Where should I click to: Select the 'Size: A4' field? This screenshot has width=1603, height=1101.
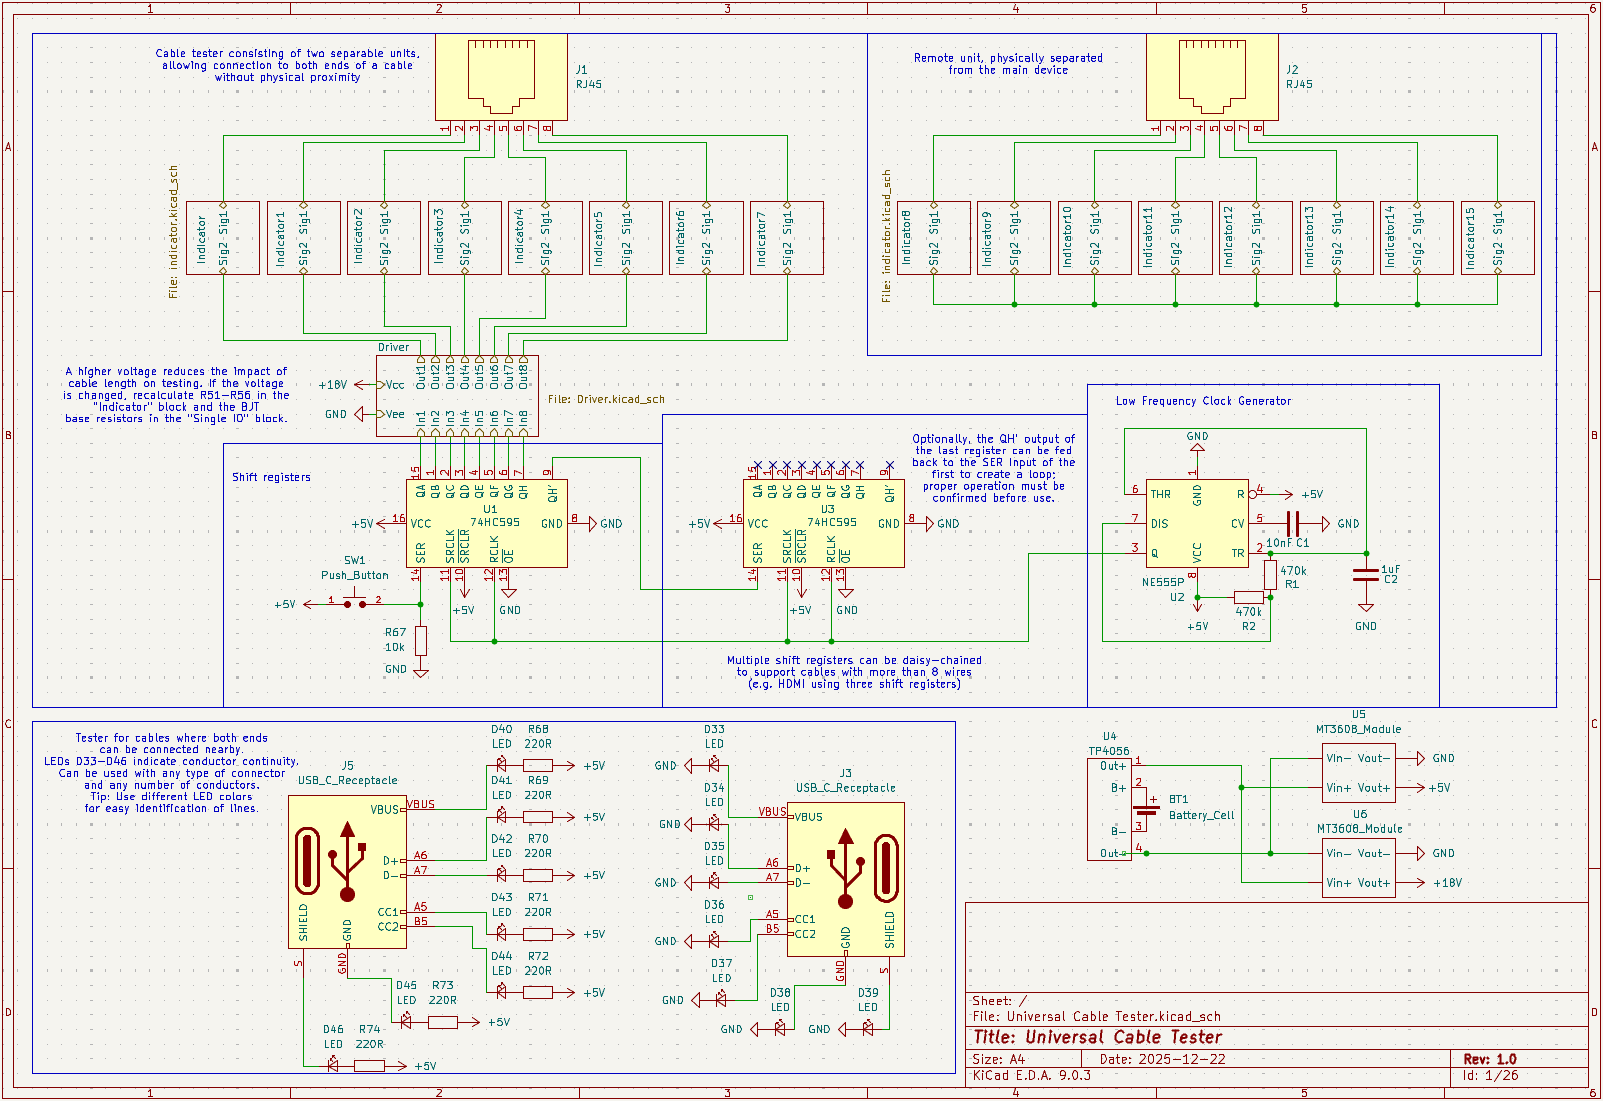coord(1000,1059)
